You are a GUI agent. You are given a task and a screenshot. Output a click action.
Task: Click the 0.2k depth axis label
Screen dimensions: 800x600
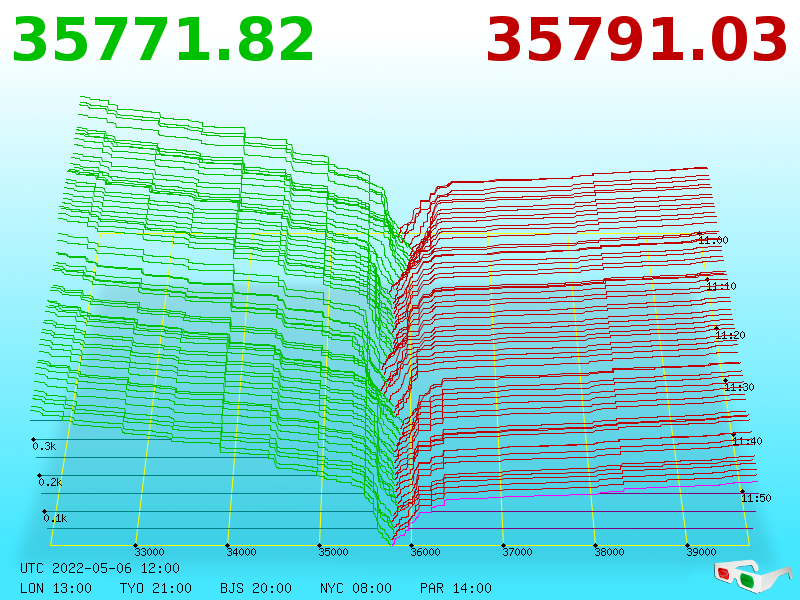[x=50, y=482]
